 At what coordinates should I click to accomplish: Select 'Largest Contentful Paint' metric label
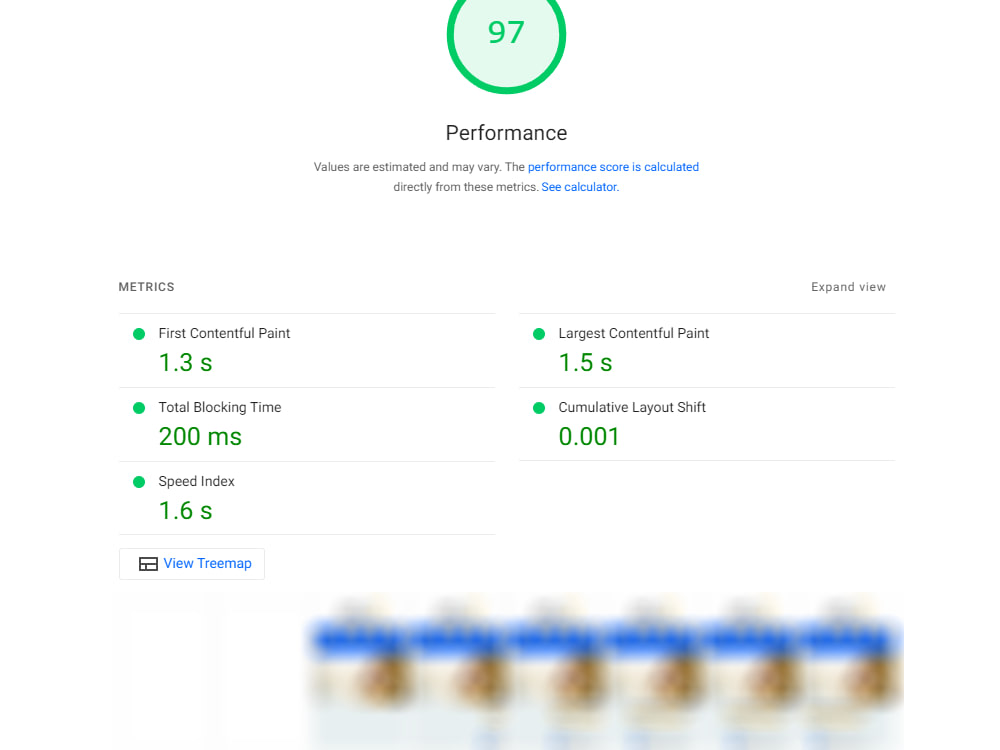coord(633,334)
